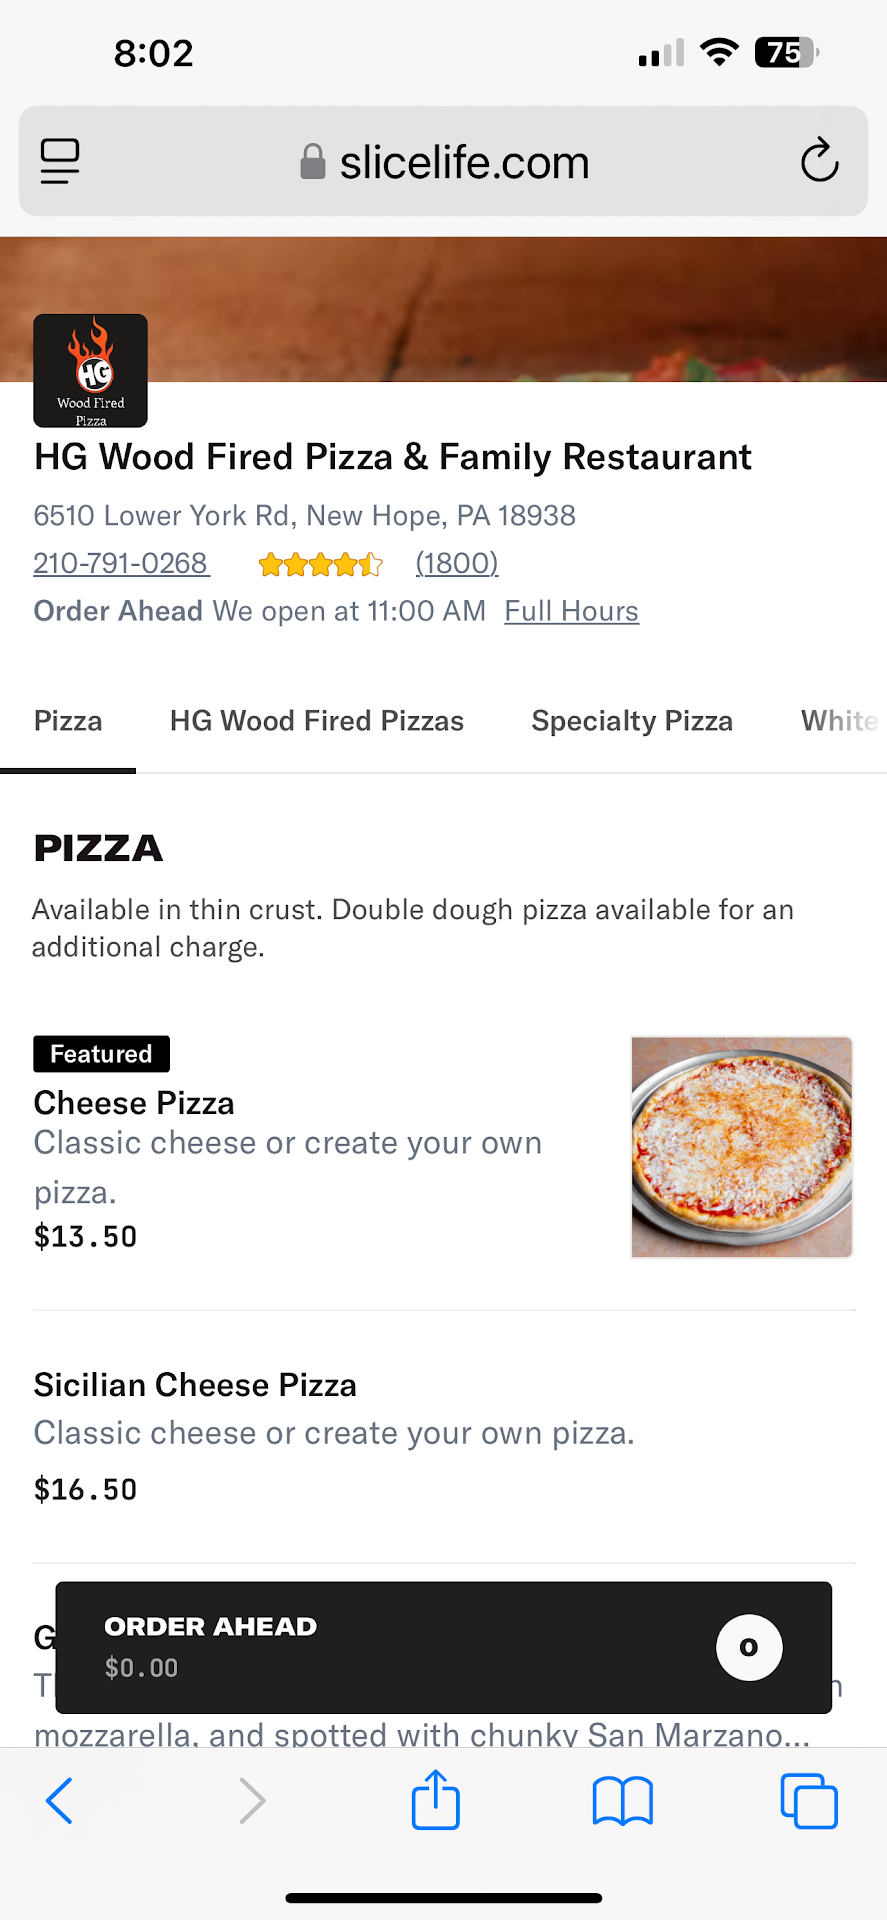Open the Share sheet icon

click(x=436, y=1800)
